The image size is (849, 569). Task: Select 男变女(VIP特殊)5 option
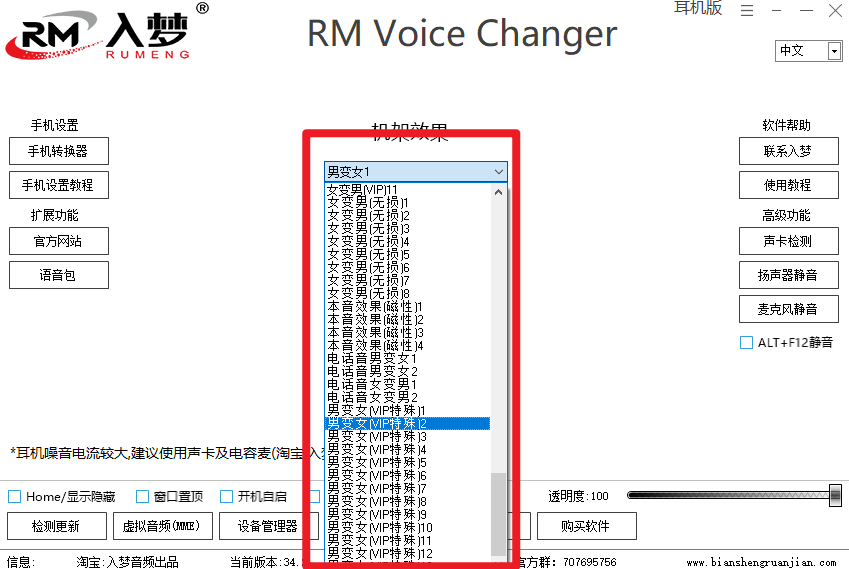[x=408, y=462]
